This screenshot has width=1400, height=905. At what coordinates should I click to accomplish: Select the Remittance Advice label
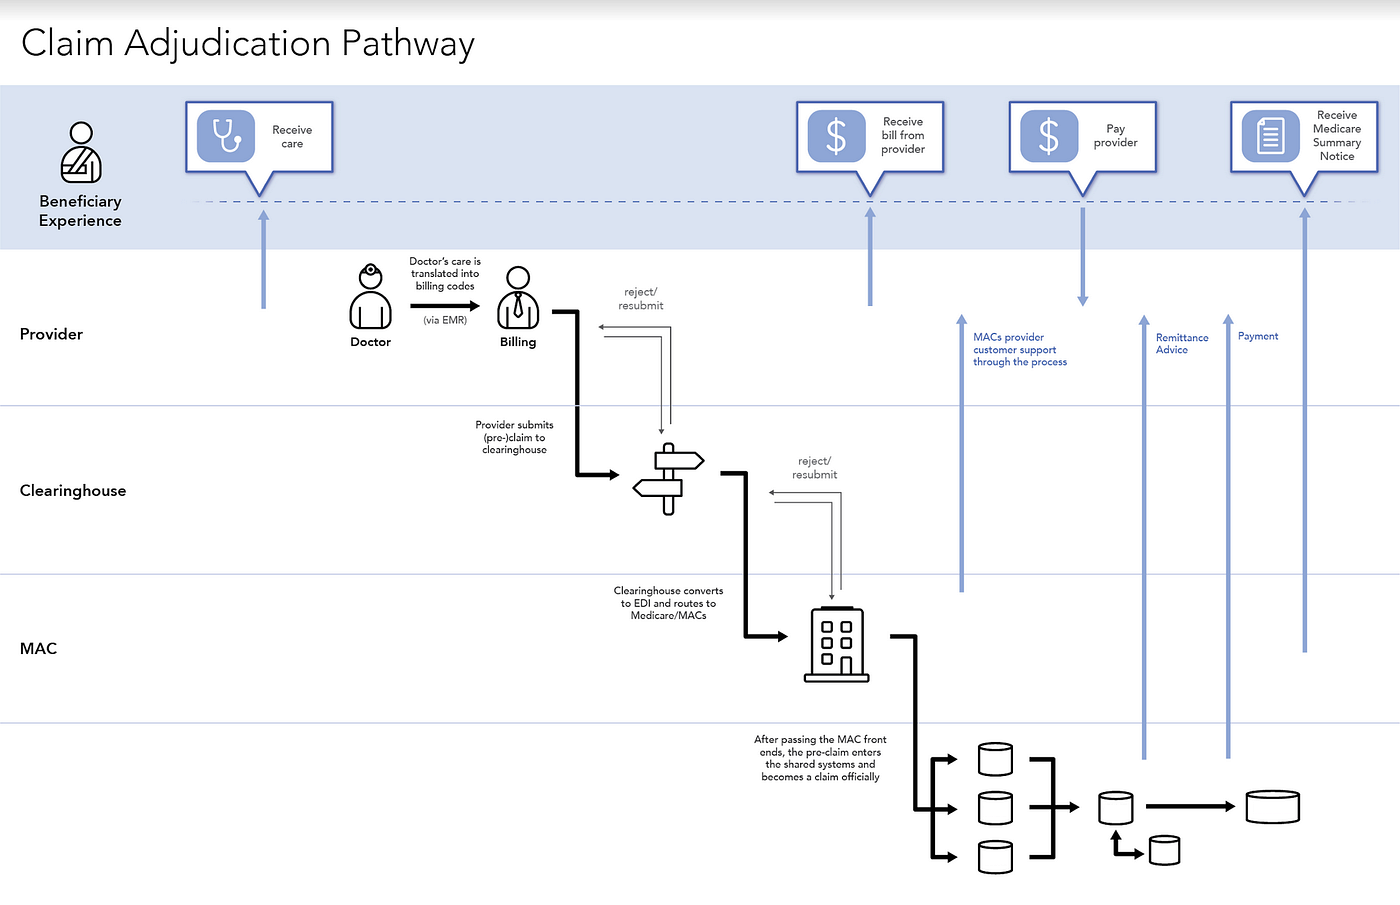(1182, 343)
